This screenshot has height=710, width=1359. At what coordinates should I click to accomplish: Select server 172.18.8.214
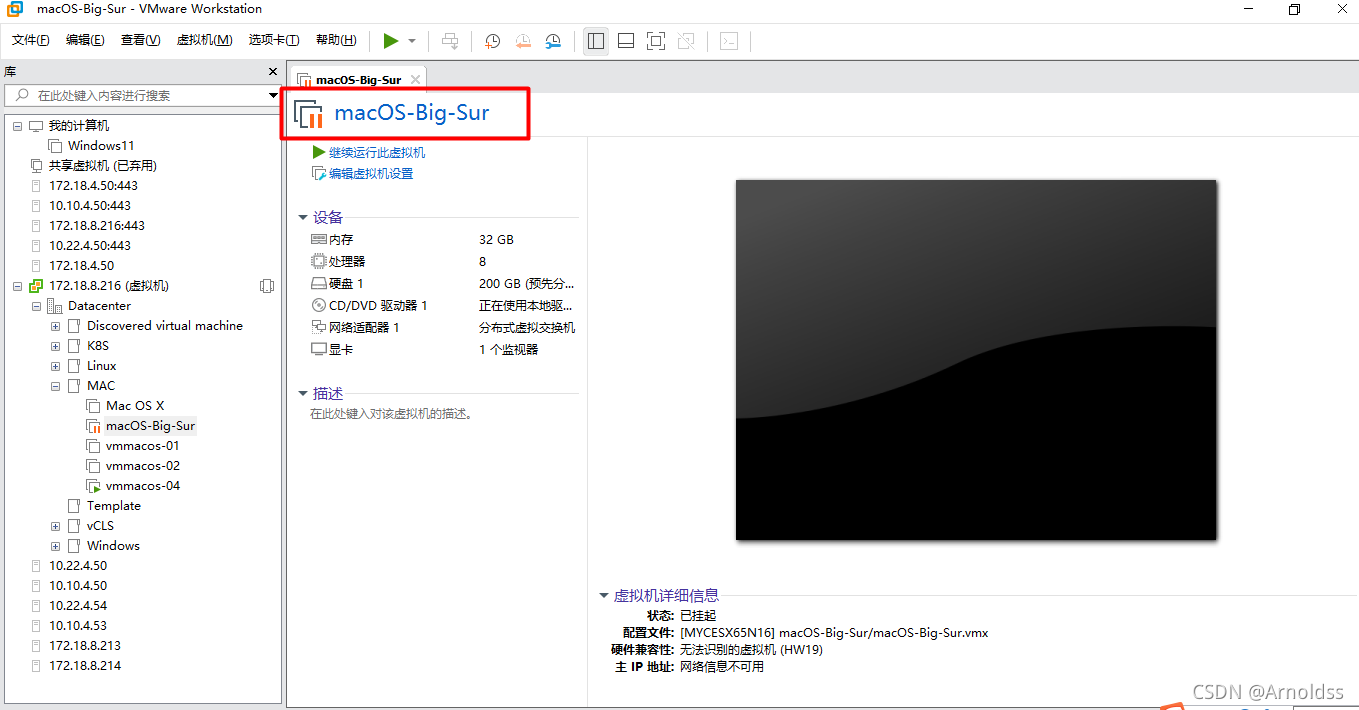[x=85, y=666]
